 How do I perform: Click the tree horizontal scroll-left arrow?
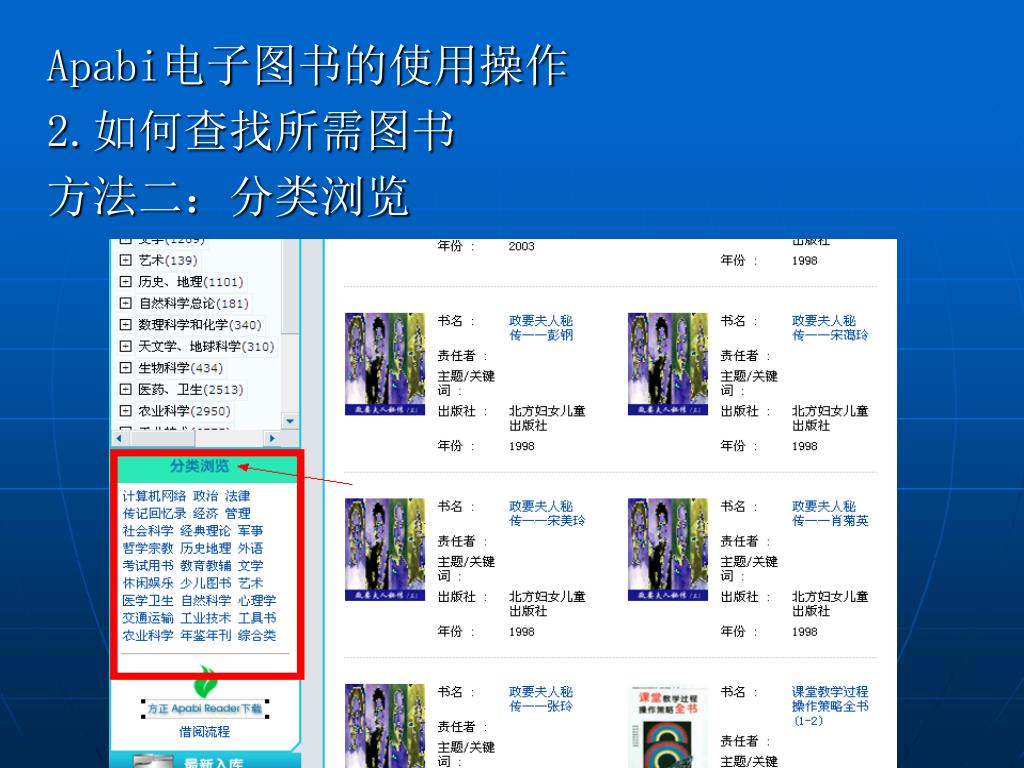pyautogui.click(x=120, y=438)
